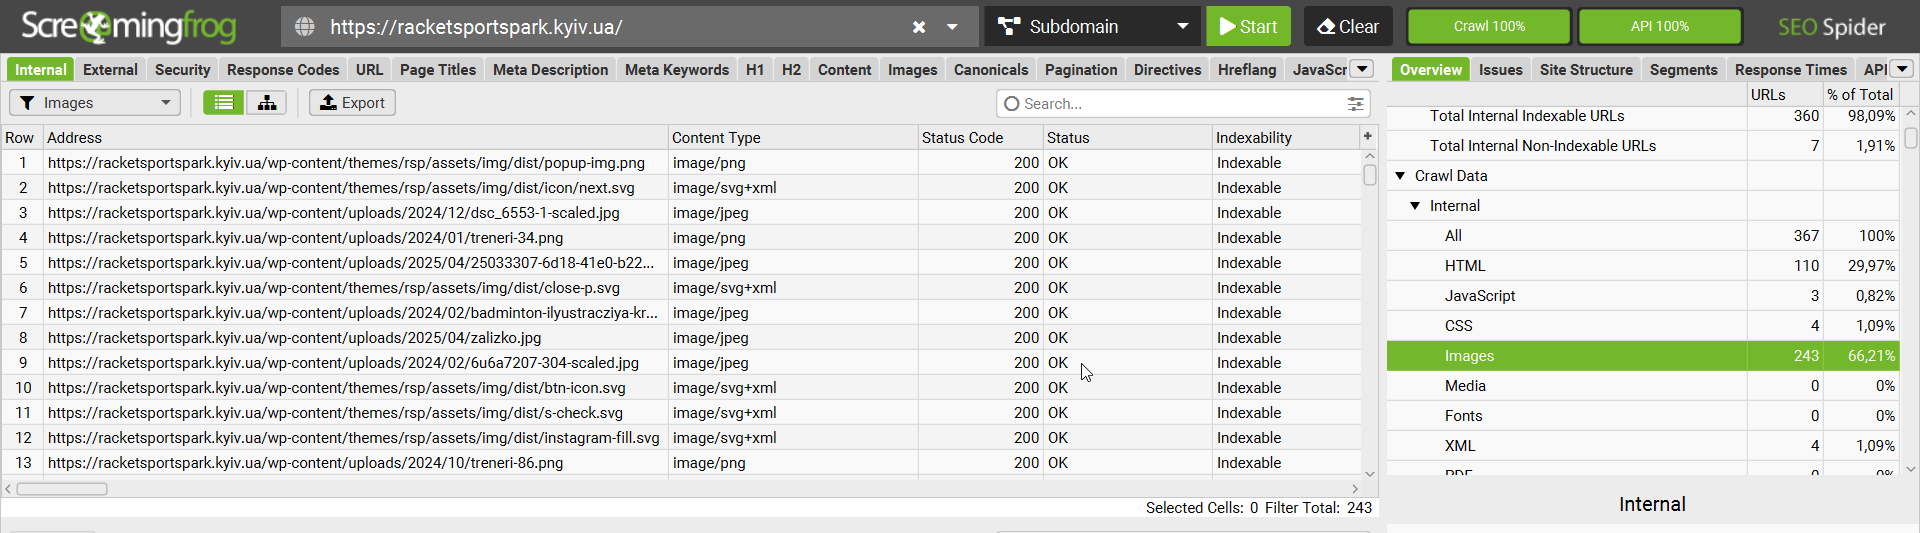Switch to the Issues tab
This screenshot has width=1920, height=533.
[1500, 70]
